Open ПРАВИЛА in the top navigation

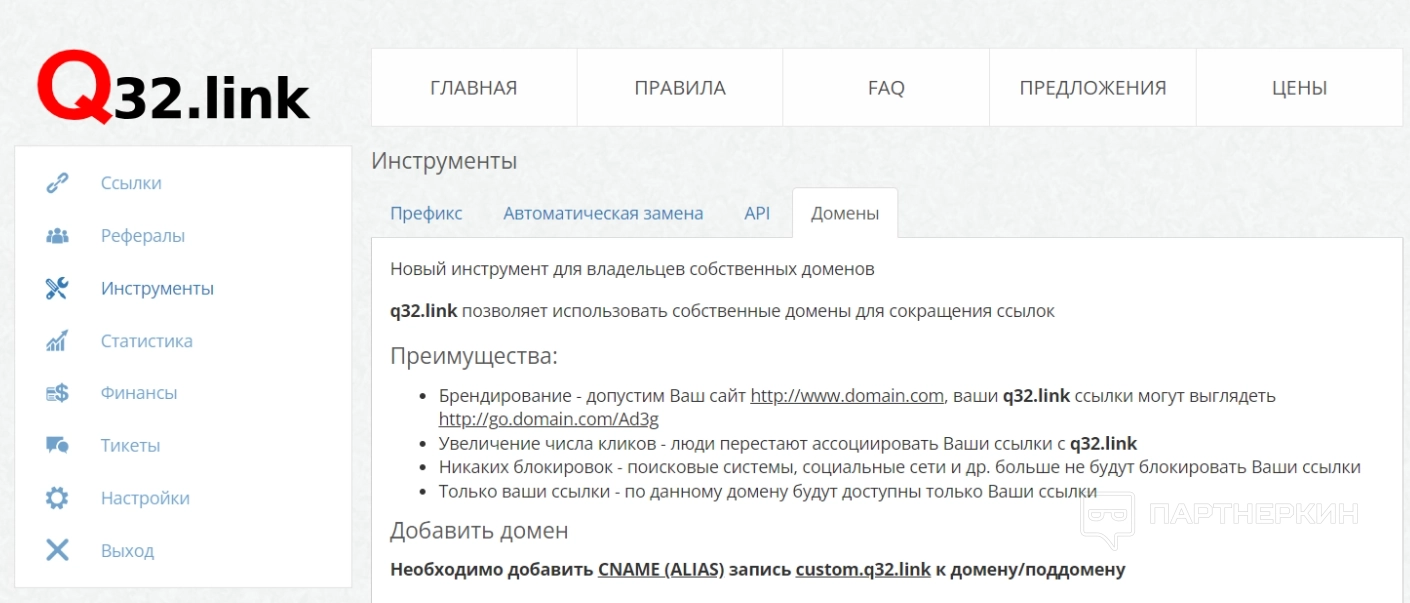[x=680, y=87]
